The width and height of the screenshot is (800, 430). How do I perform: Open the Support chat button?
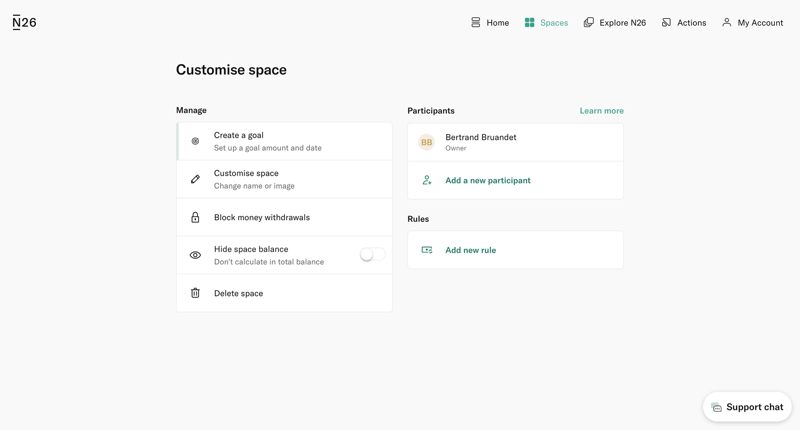[x=747, y=407]
